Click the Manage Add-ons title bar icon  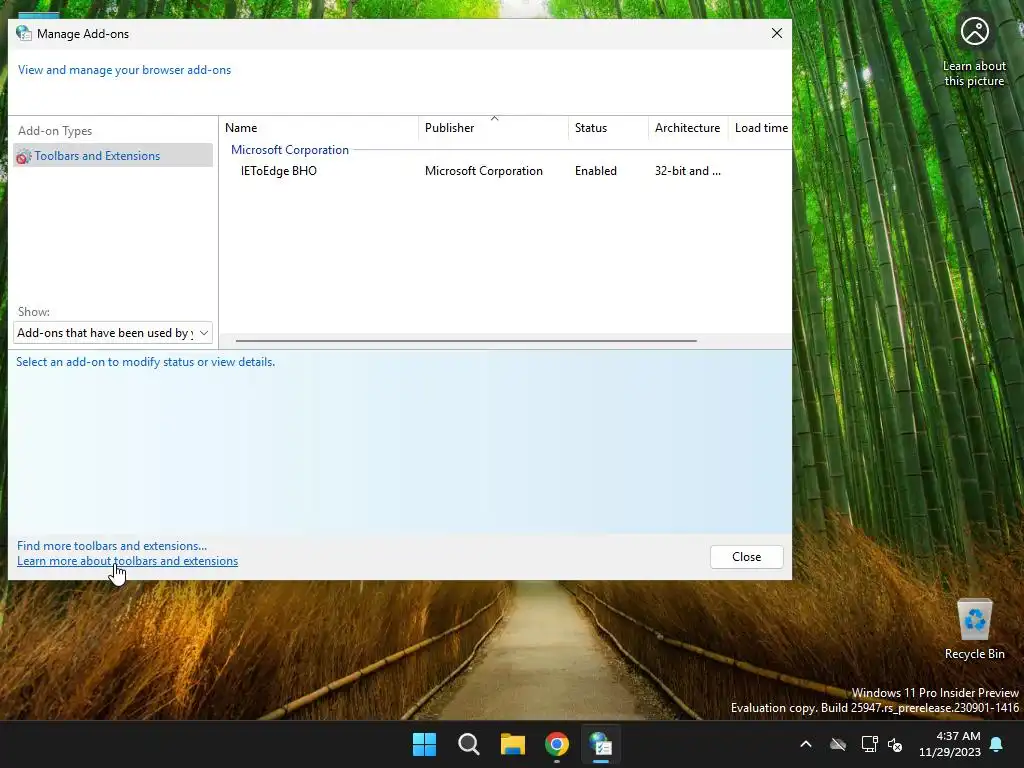(x=24, y=33)
